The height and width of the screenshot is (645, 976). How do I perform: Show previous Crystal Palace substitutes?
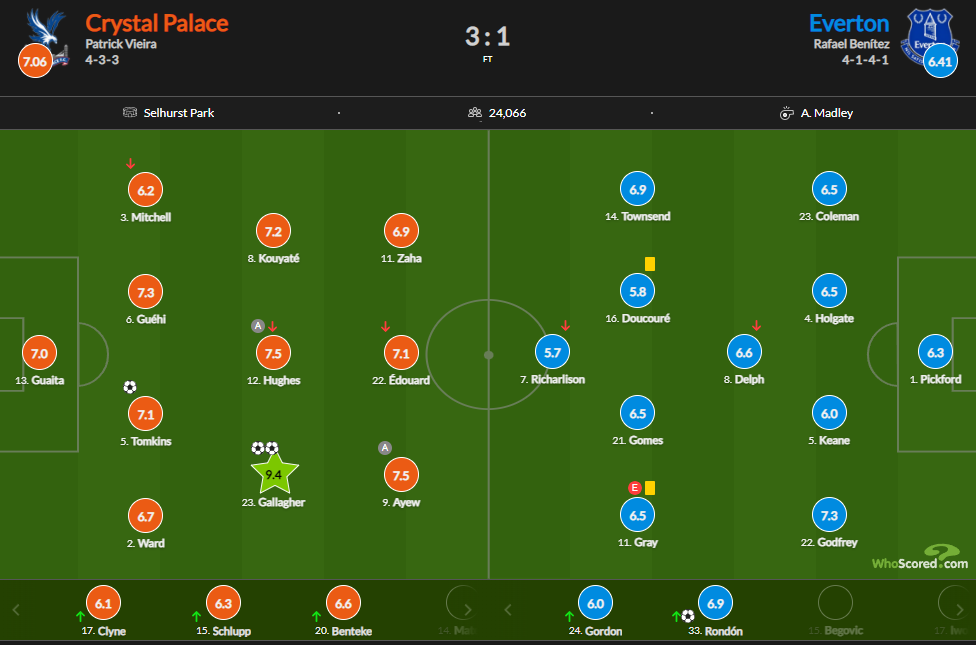16,610
